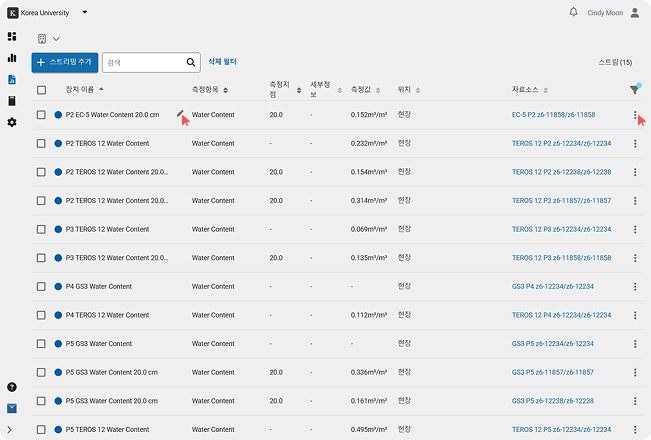This screenshot has height=440, width=651.
Task: Open the more menu for TEROS 12 P4 z6-12234 row
Action: tap(635, 315)
